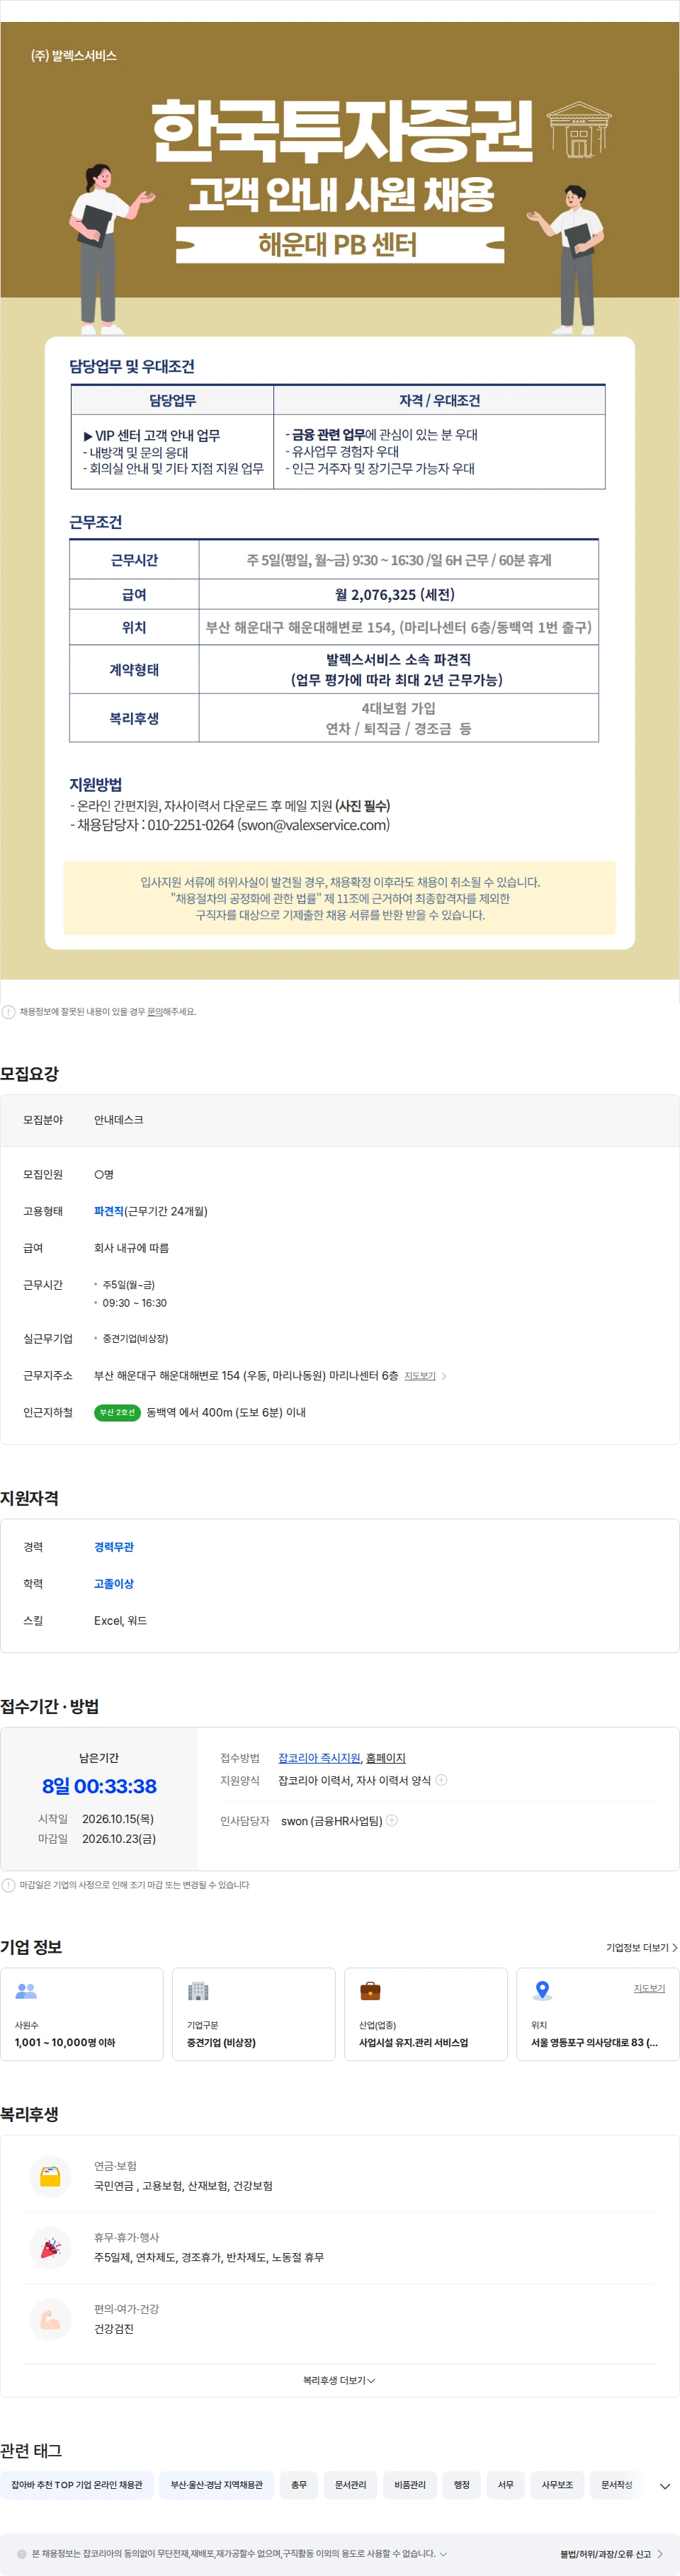
Task: Click the 사업시설 유지.관리 서비스업 card
Action: [426, 2014]
